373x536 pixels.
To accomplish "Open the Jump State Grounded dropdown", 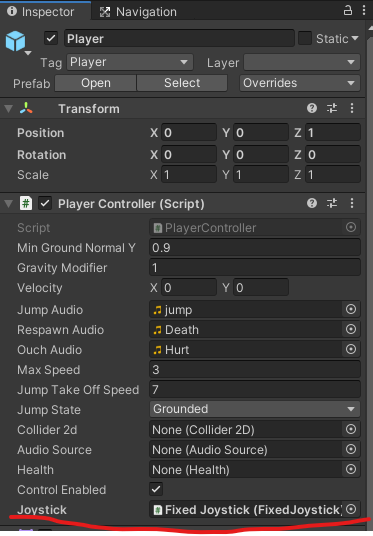I will point(255,409).
